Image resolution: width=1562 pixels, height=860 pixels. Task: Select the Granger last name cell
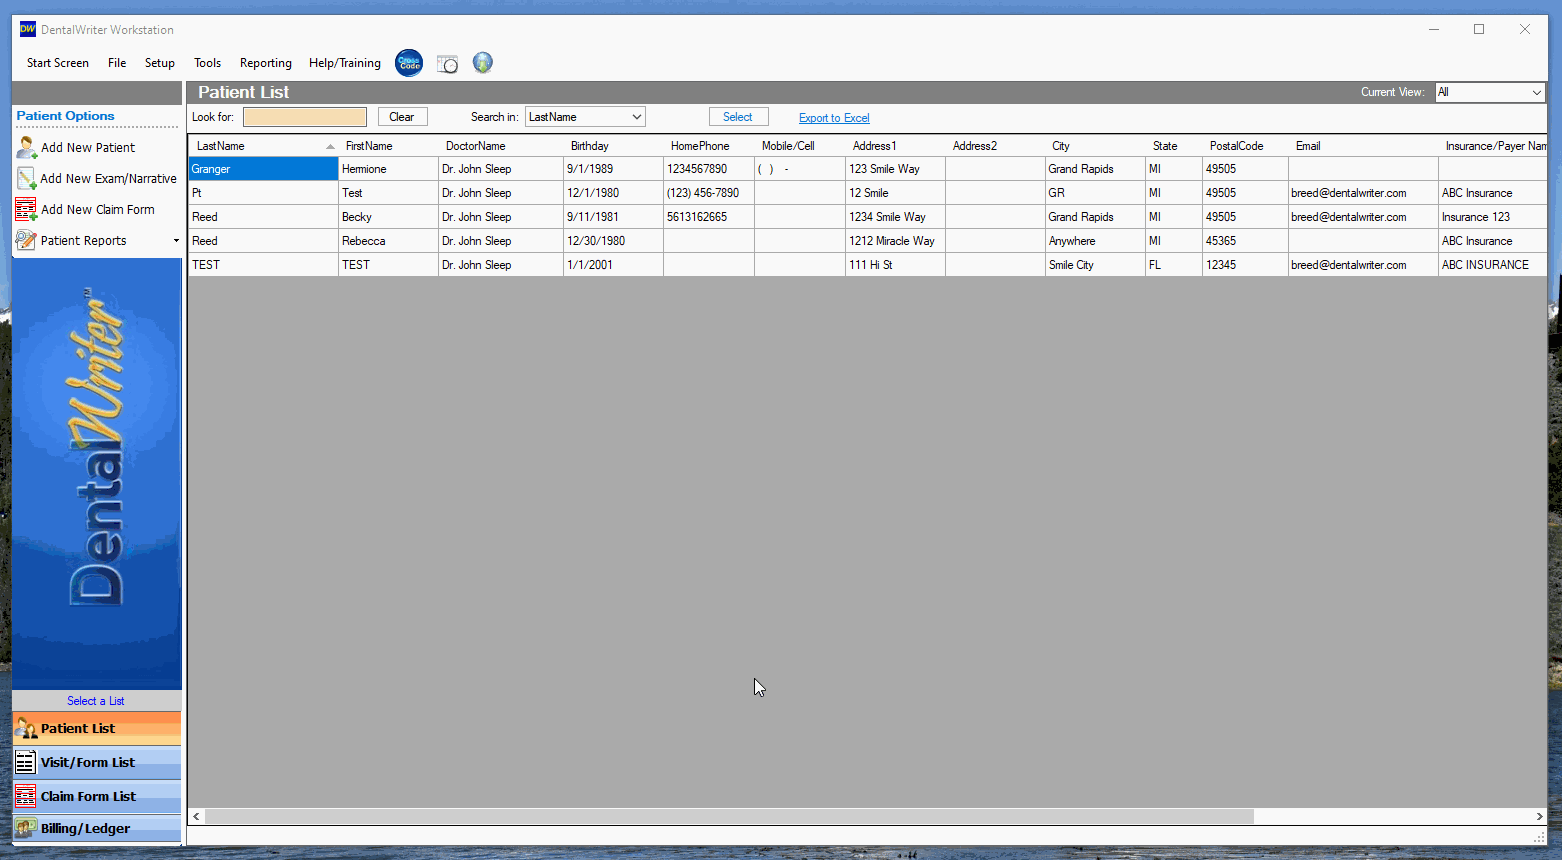point(263,169)
